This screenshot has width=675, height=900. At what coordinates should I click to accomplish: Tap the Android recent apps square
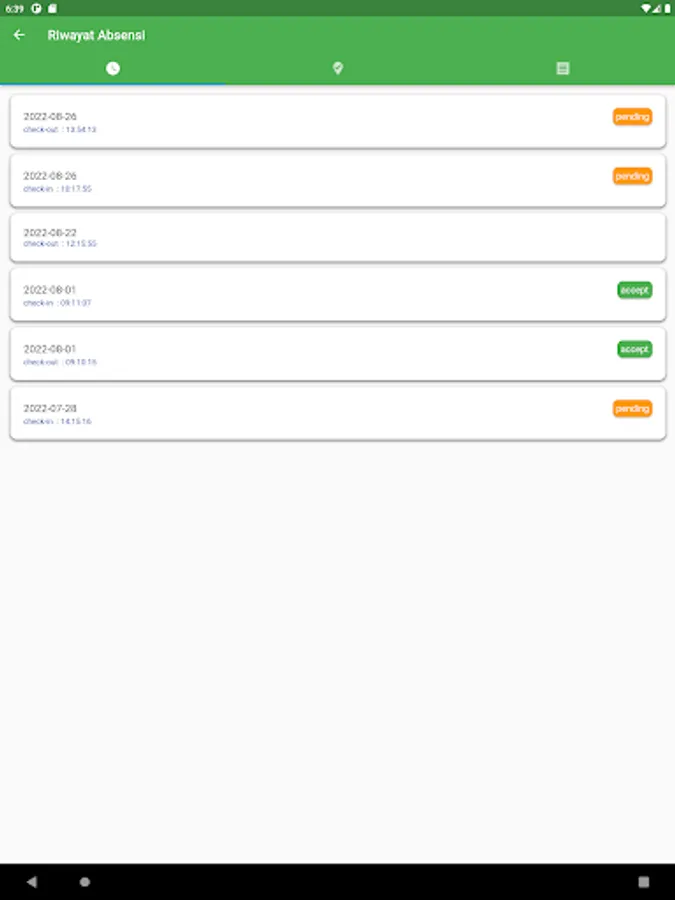(x=643, y=882)
